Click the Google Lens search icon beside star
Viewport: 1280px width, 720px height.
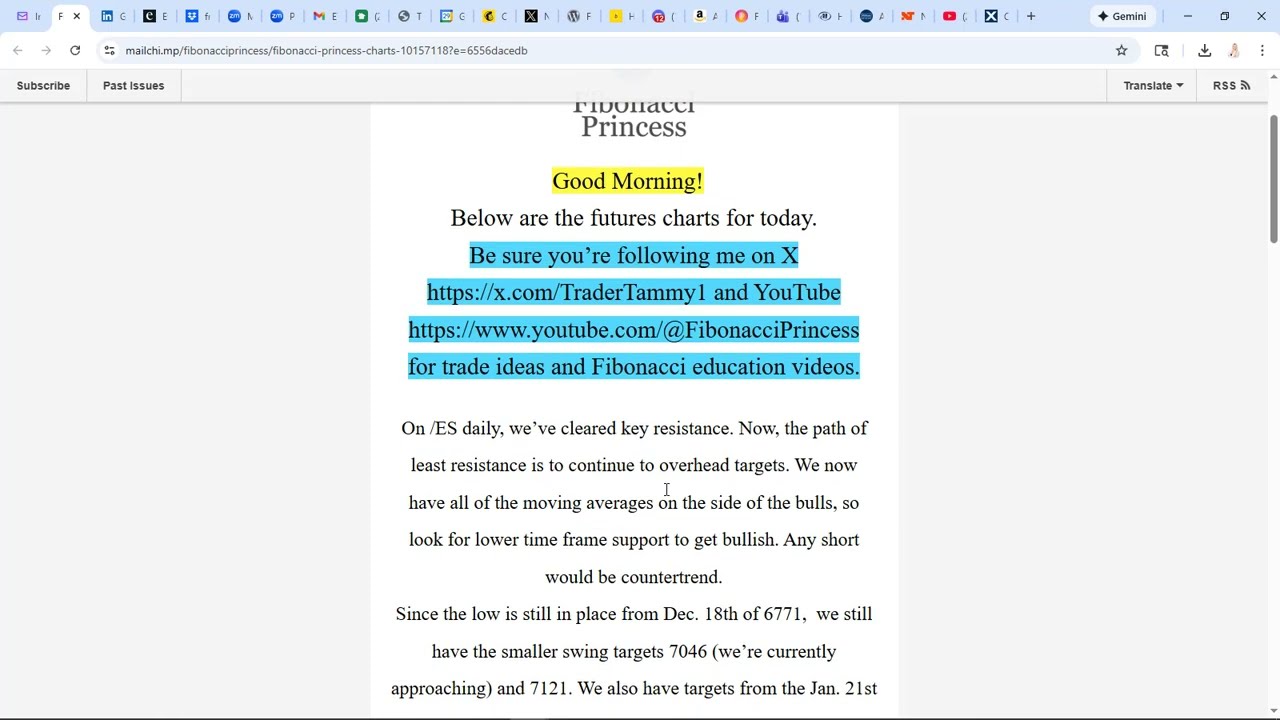[x=1161, y=50]
